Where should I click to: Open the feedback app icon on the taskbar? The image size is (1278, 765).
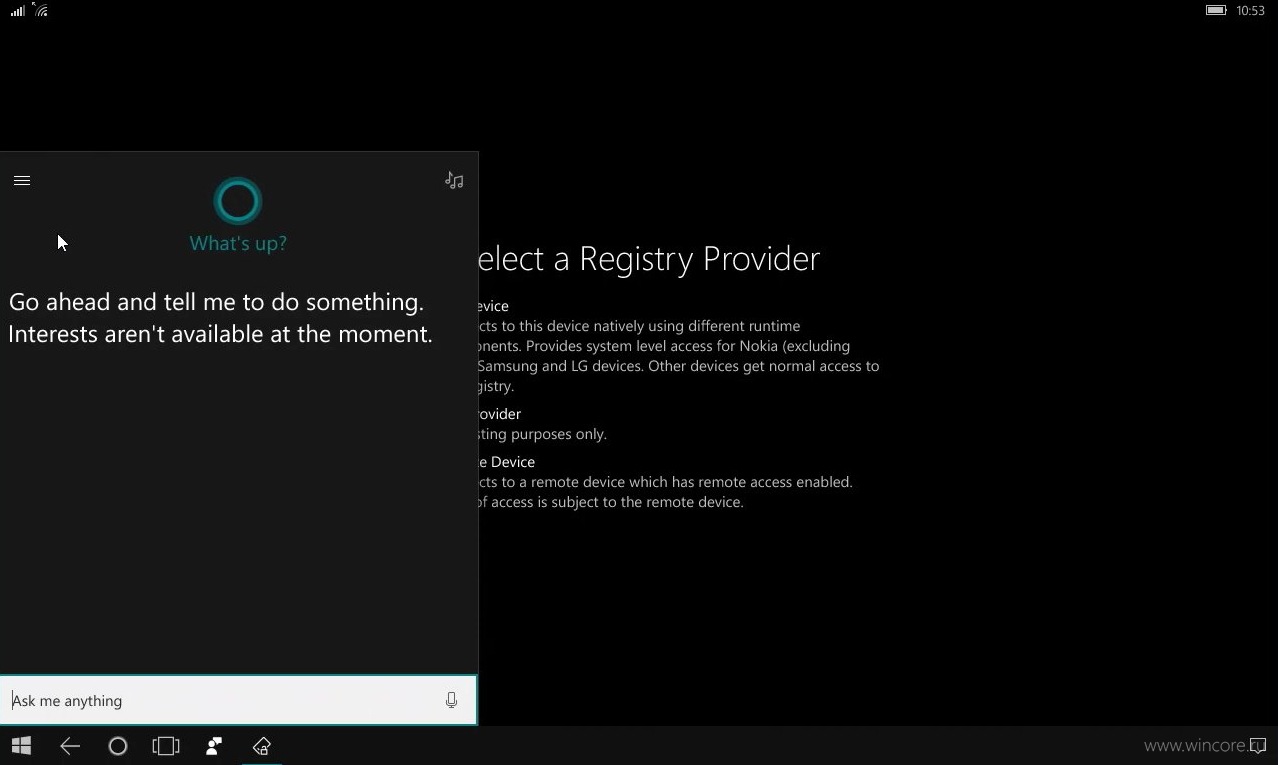pyautogui.click(x=214, y=746)
